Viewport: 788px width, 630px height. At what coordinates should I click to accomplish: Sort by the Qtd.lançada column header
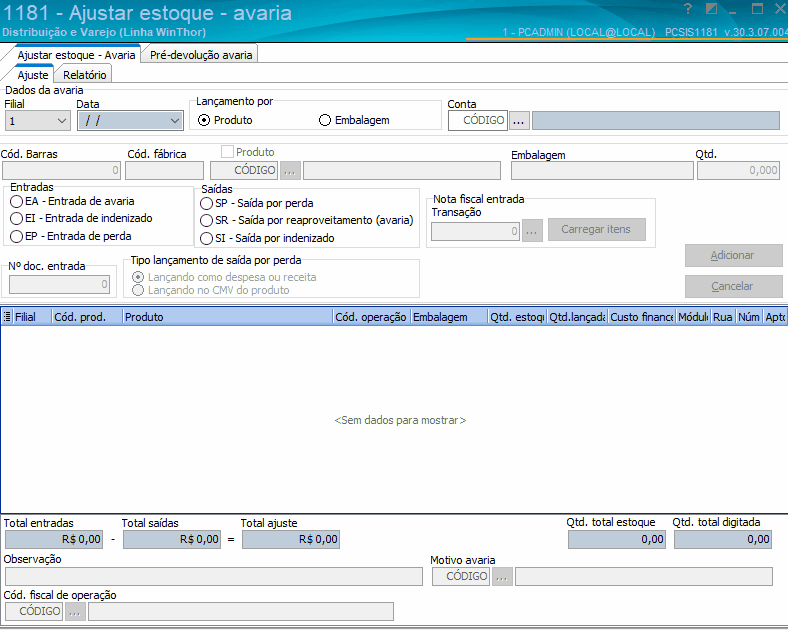point(577,317)
